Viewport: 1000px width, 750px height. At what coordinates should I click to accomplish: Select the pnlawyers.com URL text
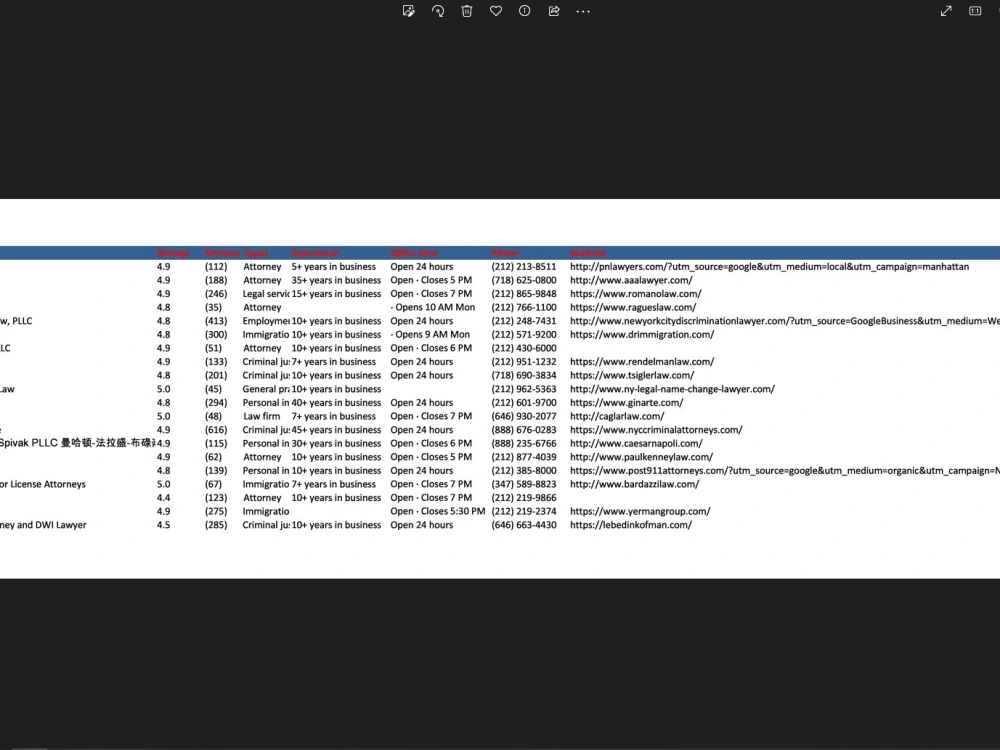[769, 267]
